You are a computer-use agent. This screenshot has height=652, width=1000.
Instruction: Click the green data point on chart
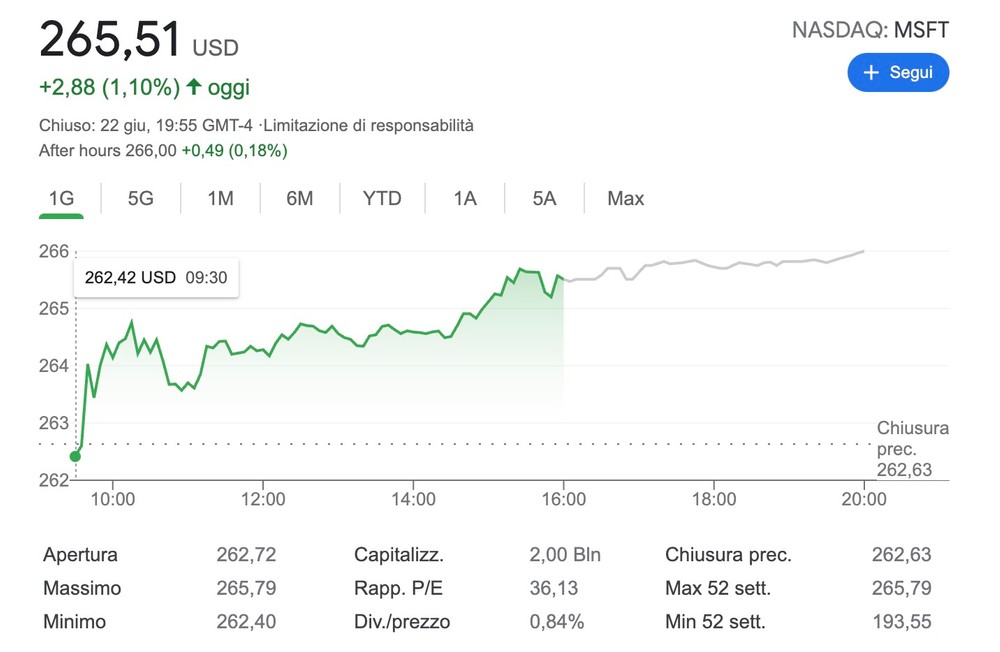click(x=75, y=457)
